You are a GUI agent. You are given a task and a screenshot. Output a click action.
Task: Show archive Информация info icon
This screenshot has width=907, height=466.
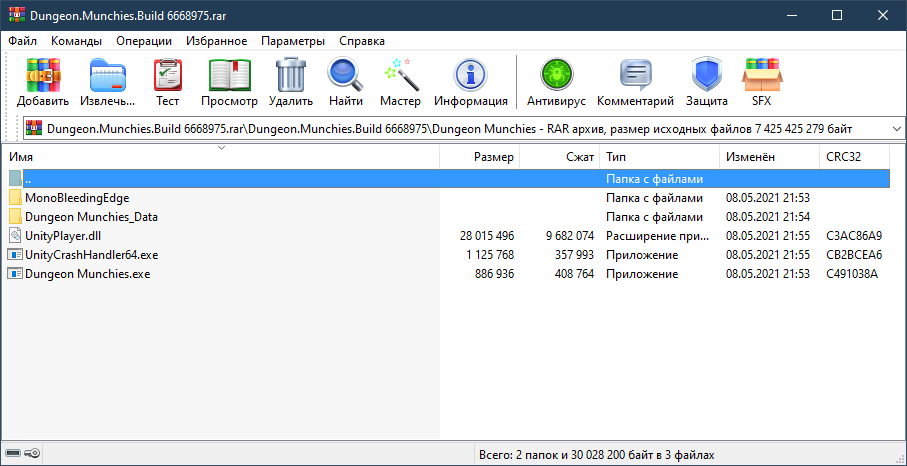click(x=471, y=75)
